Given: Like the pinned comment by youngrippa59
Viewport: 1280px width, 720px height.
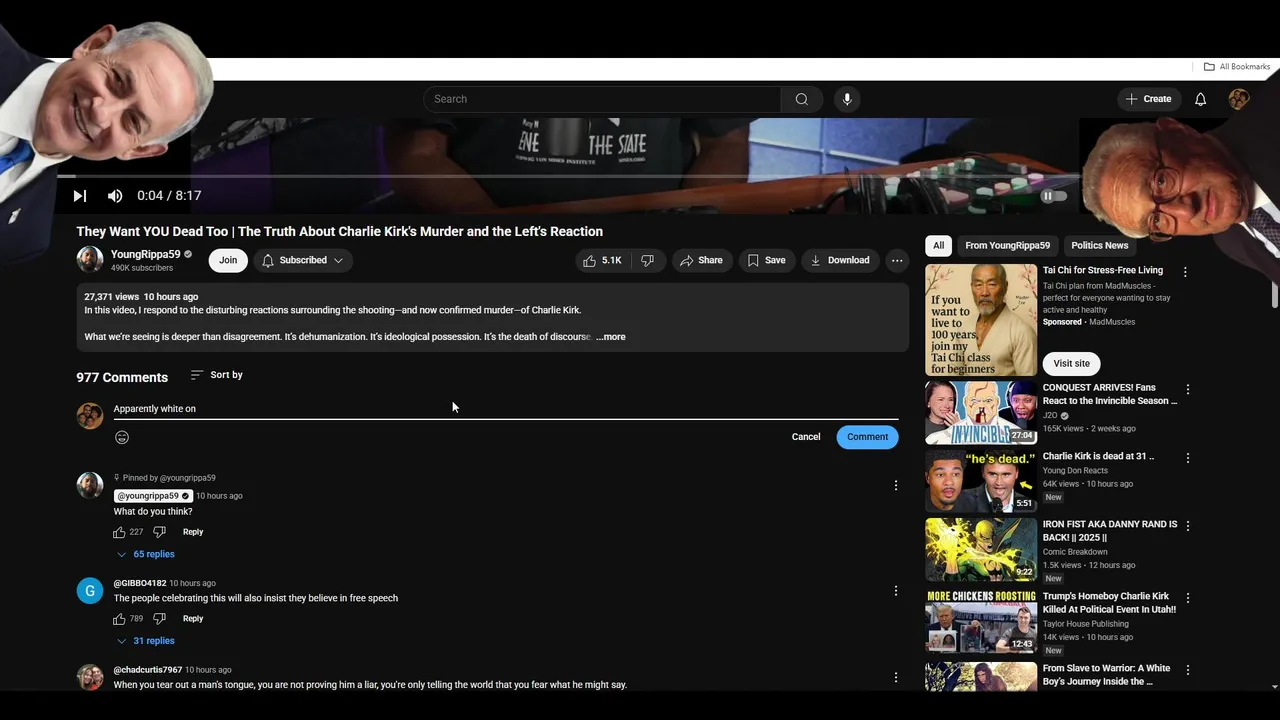Looking at the screenshot, I should pos(119,532).
